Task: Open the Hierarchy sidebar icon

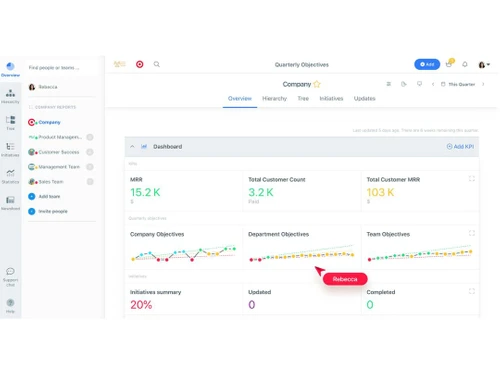Action: [x=10, y=96]
